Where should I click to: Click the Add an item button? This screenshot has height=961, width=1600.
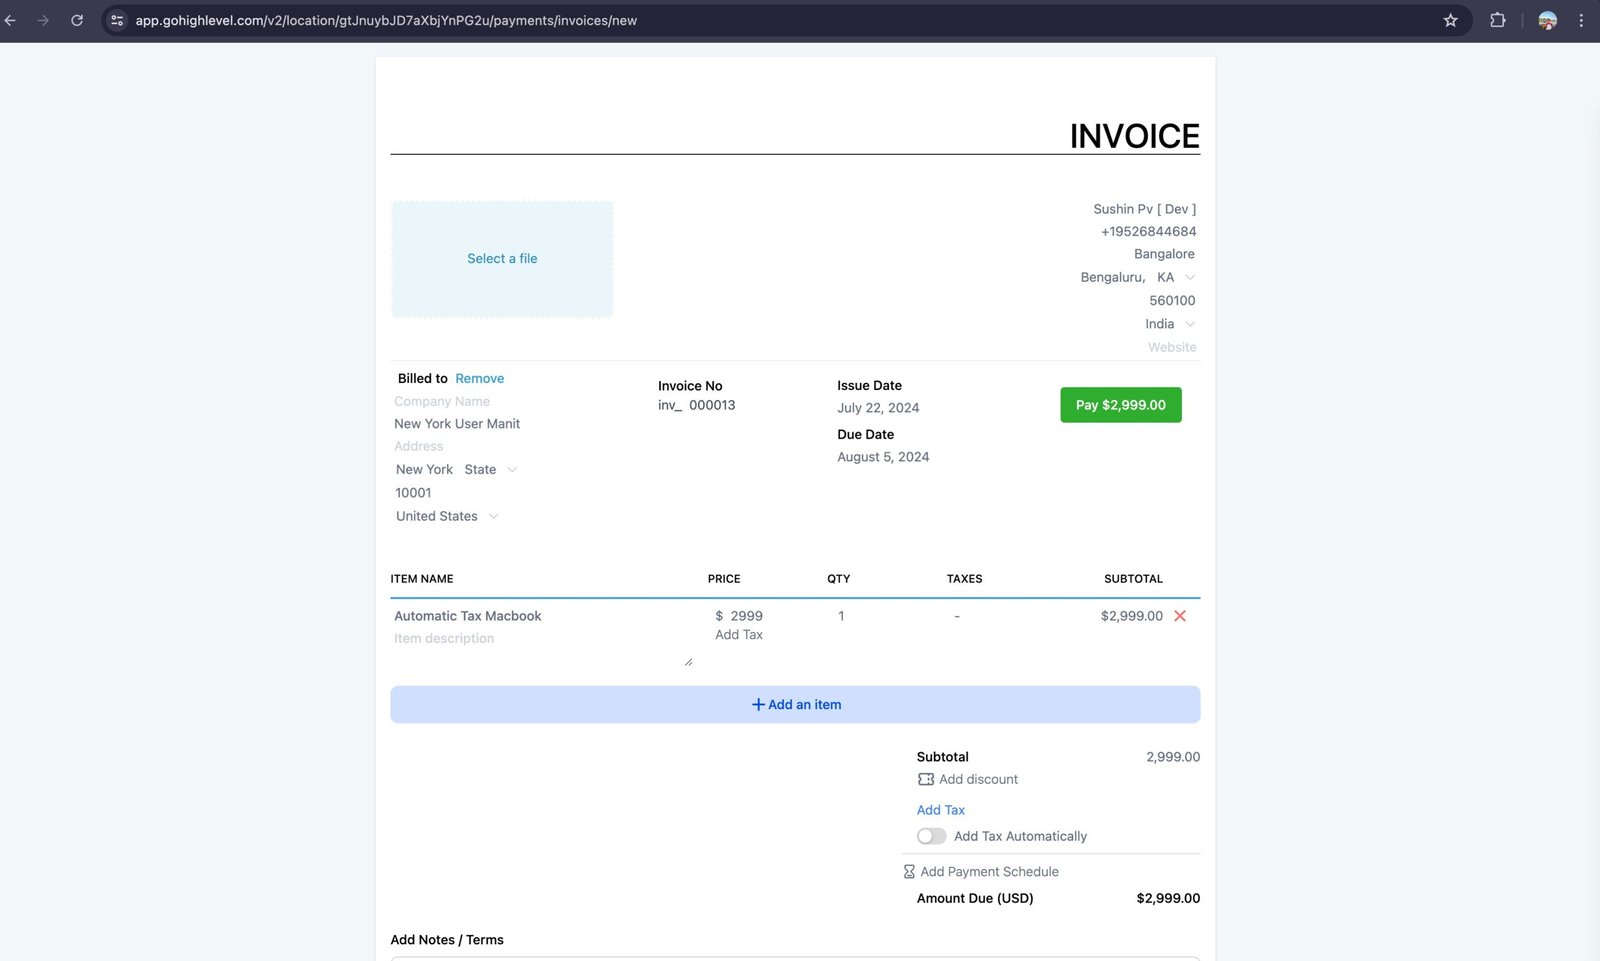coord(795,705)
